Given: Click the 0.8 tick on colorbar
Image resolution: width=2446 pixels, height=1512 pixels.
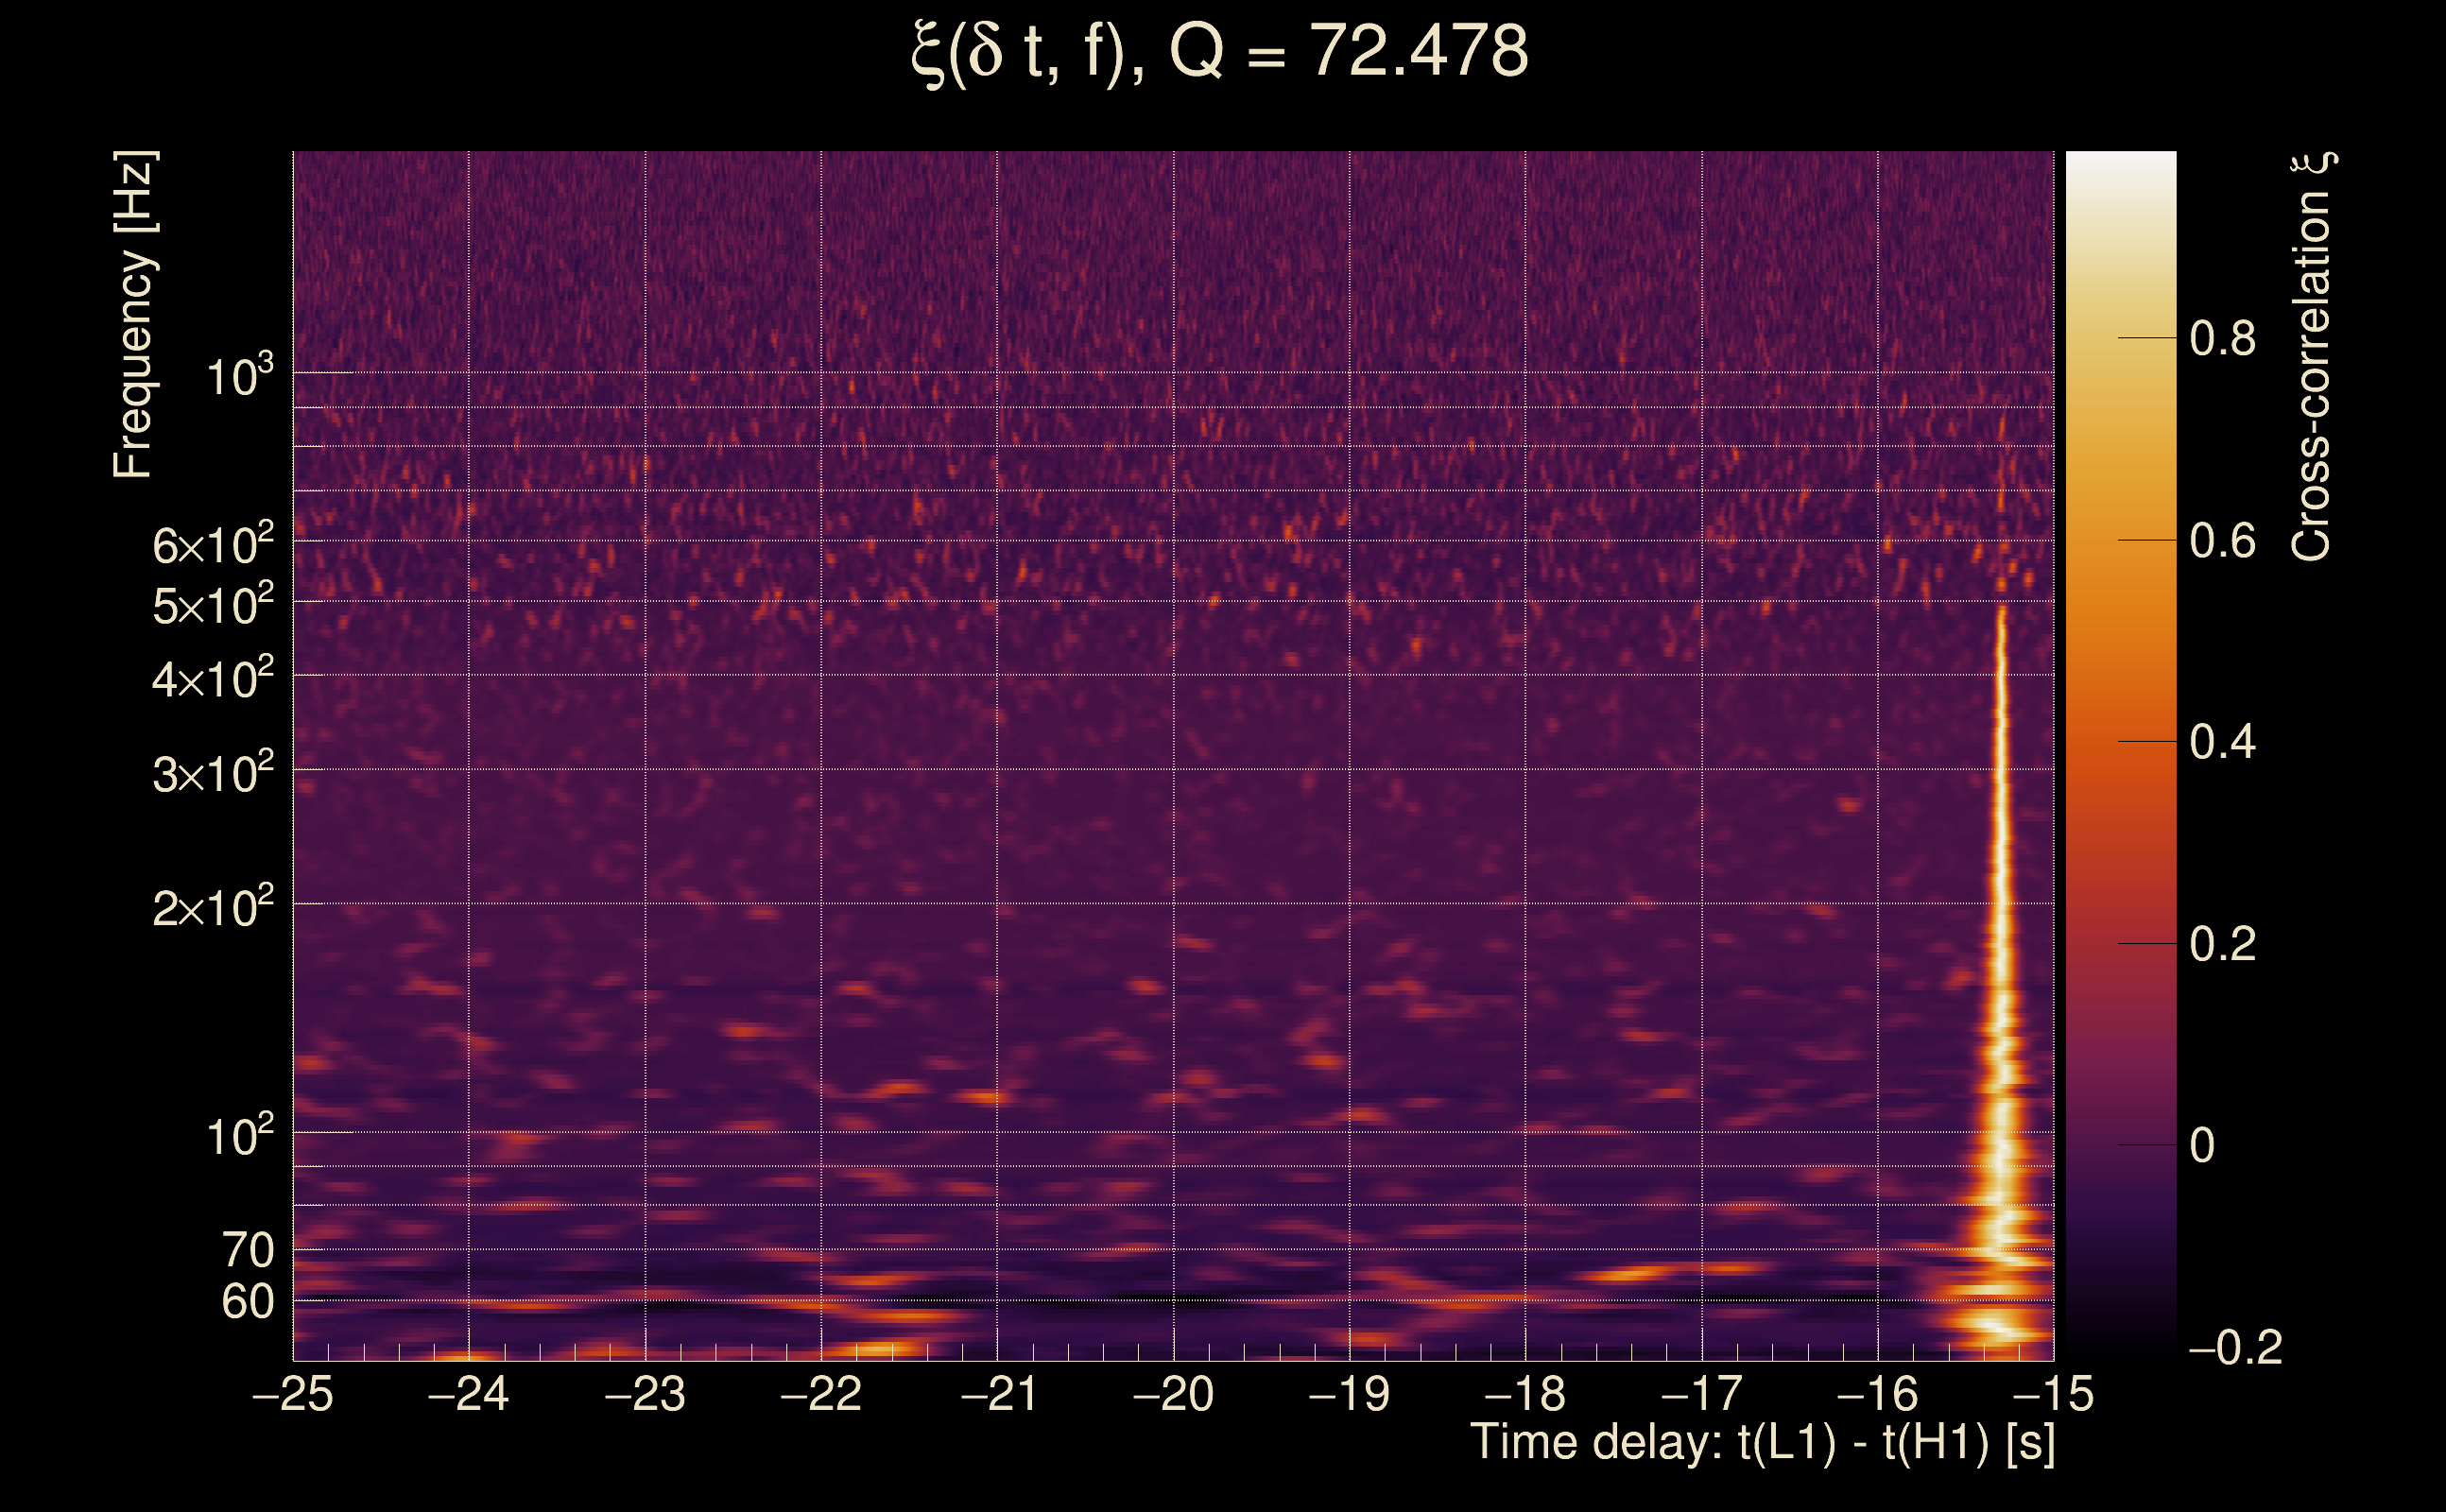Looking at the screenshot, I should (2222, 339).
